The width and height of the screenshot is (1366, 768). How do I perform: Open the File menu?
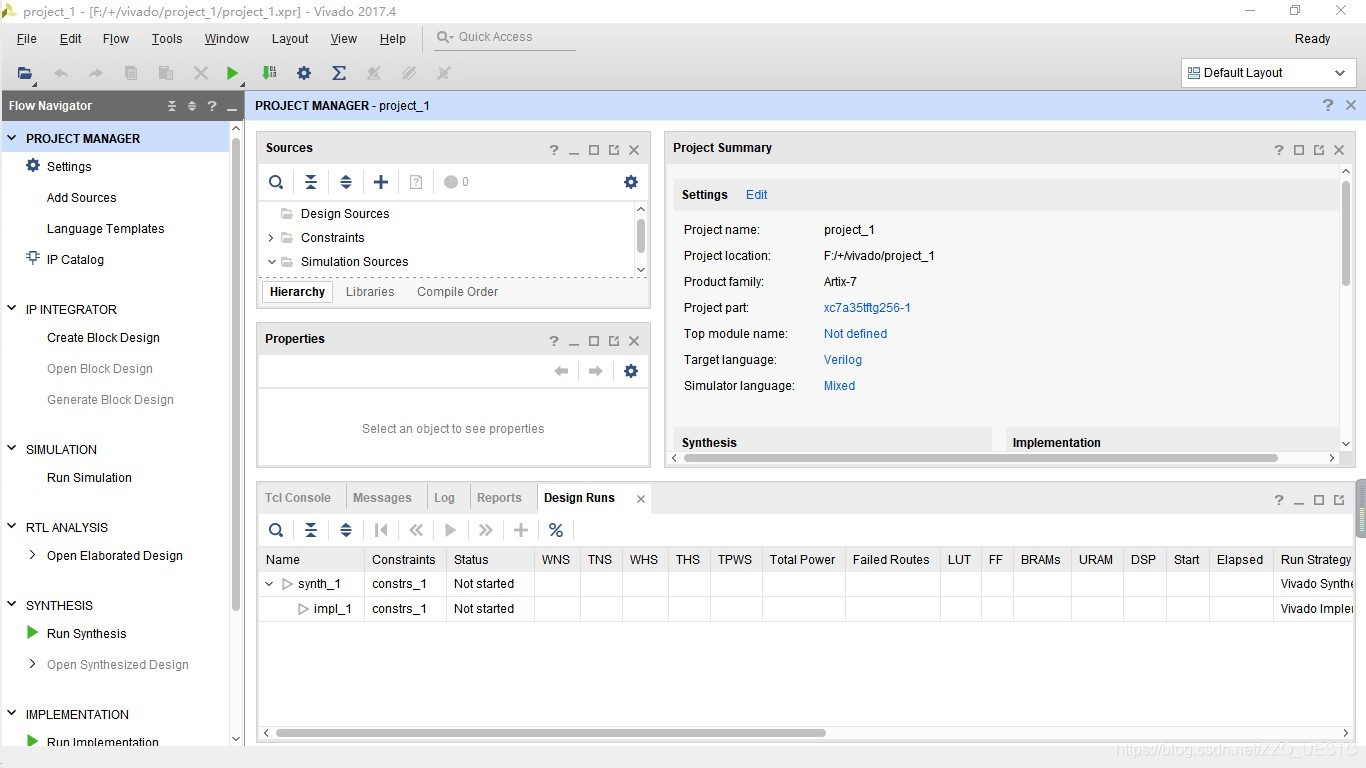pos(27,39)
